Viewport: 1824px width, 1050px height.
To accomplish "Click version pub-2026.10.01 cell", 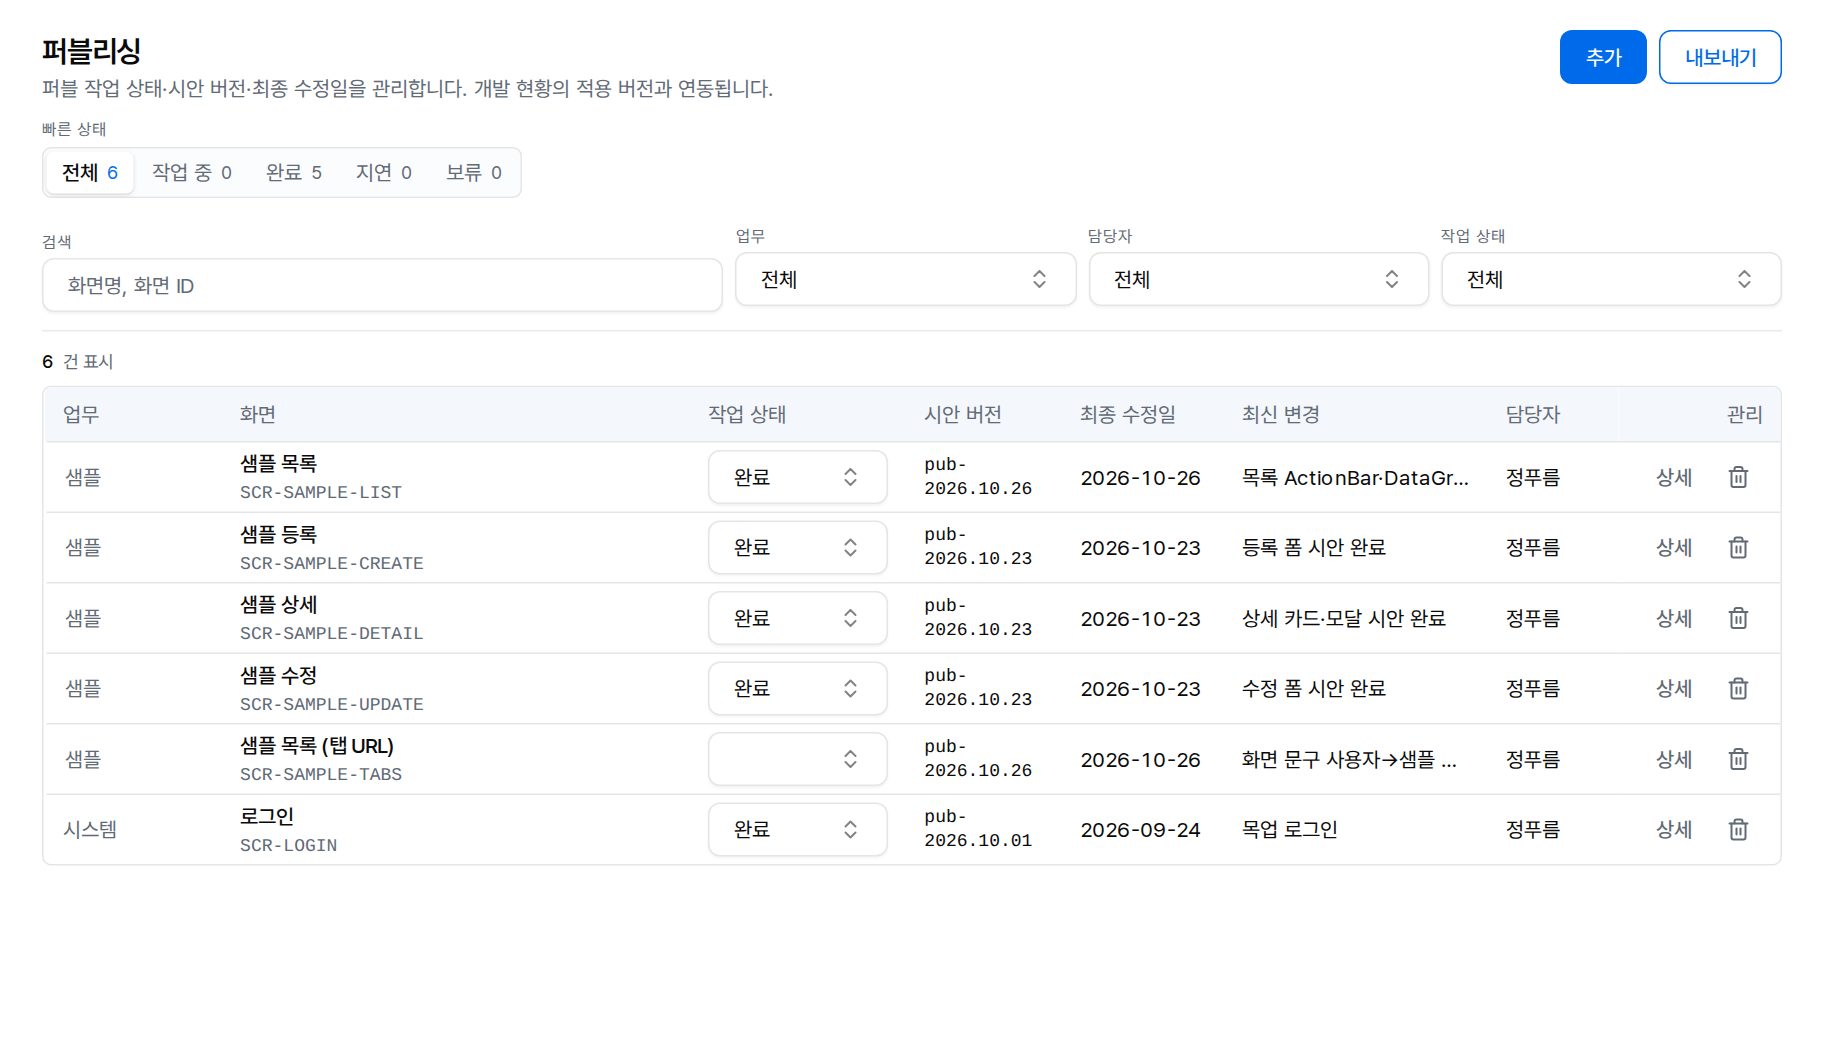I will click(978, 829).
